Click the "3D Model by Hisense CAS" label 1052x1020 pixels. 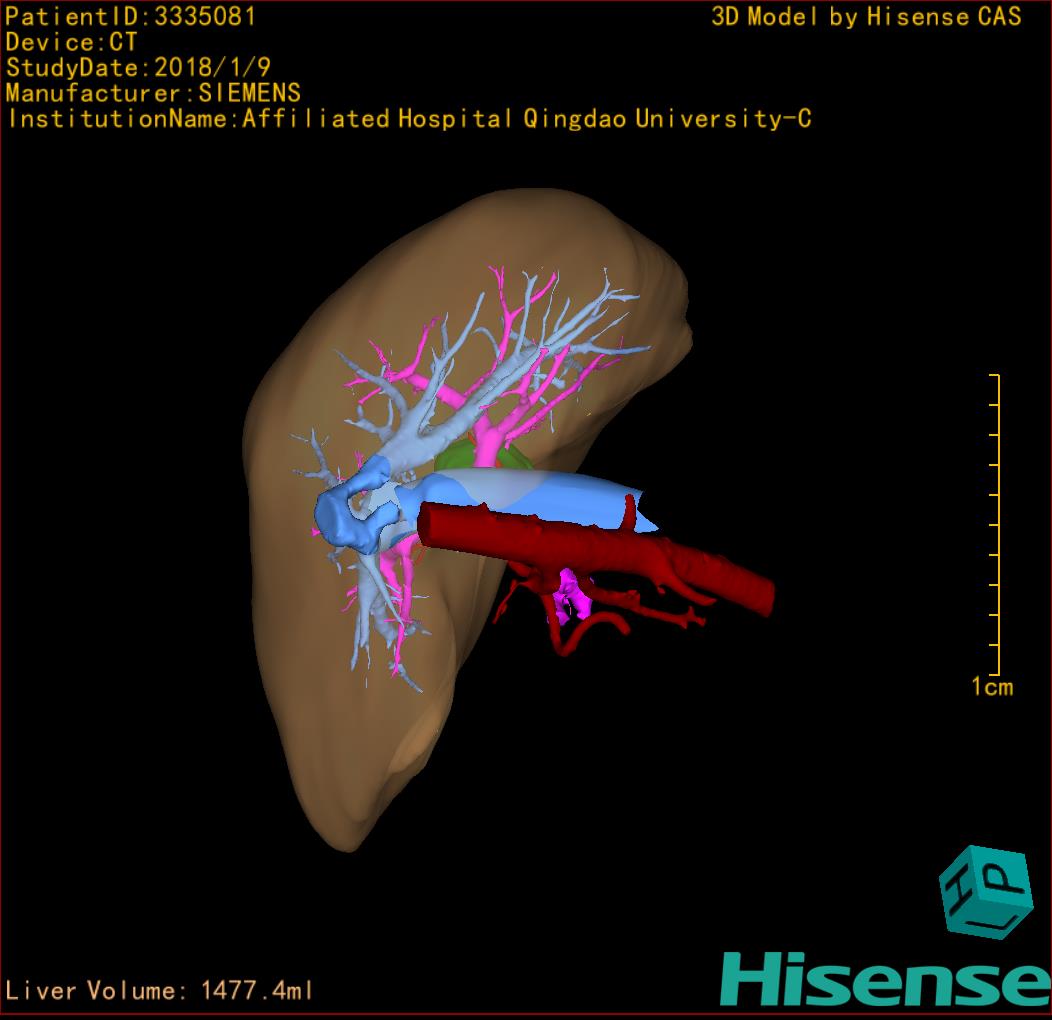pos(866,17)
